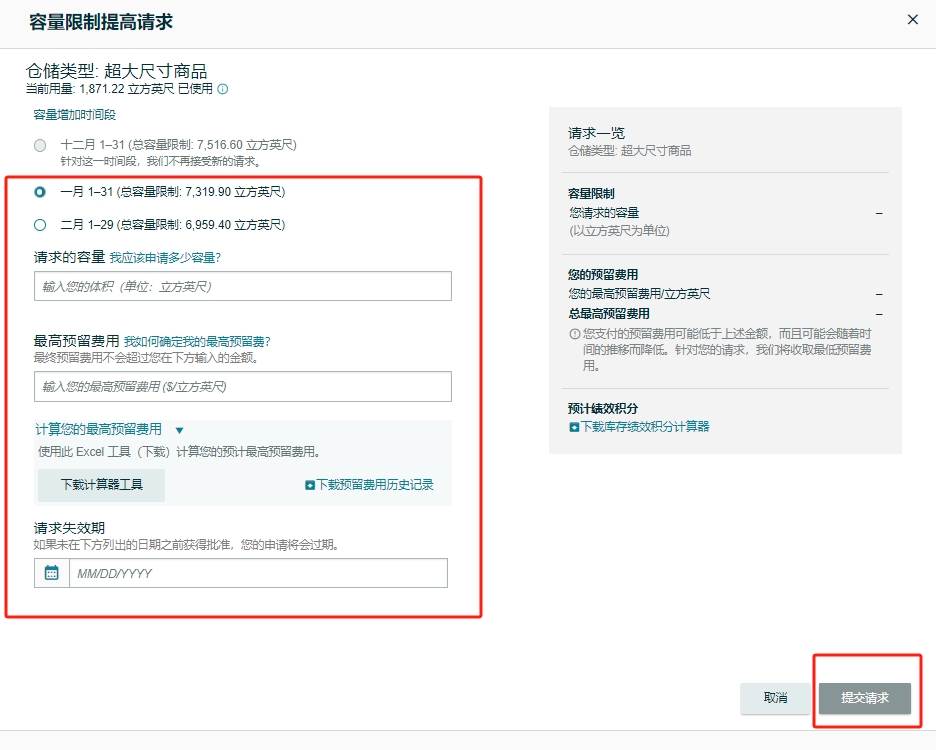
Task: Cancel the dialog with 取消 button
Action: tap(775, 698)
